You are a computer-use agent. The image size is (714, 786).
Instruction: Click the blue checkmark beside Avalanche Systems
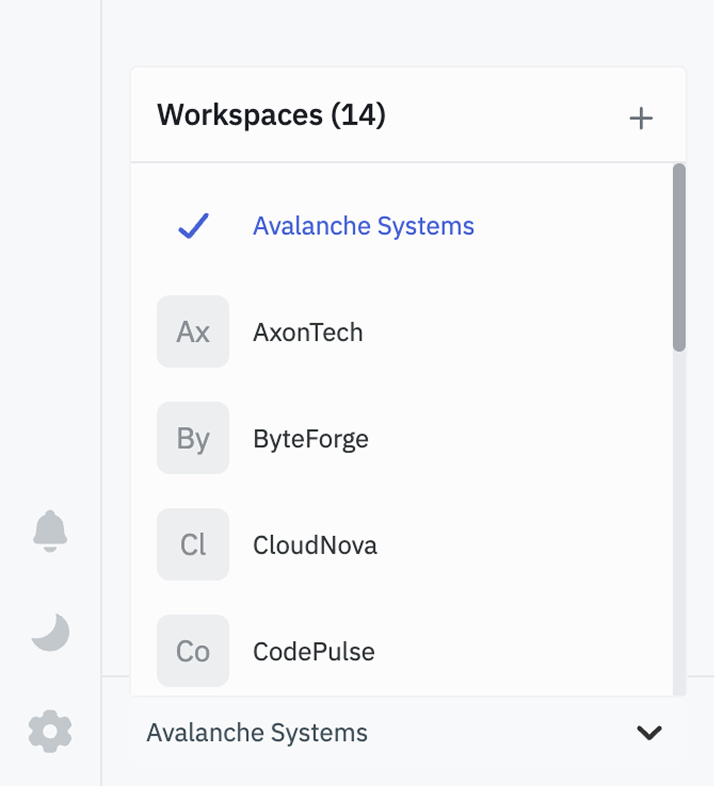192,226
